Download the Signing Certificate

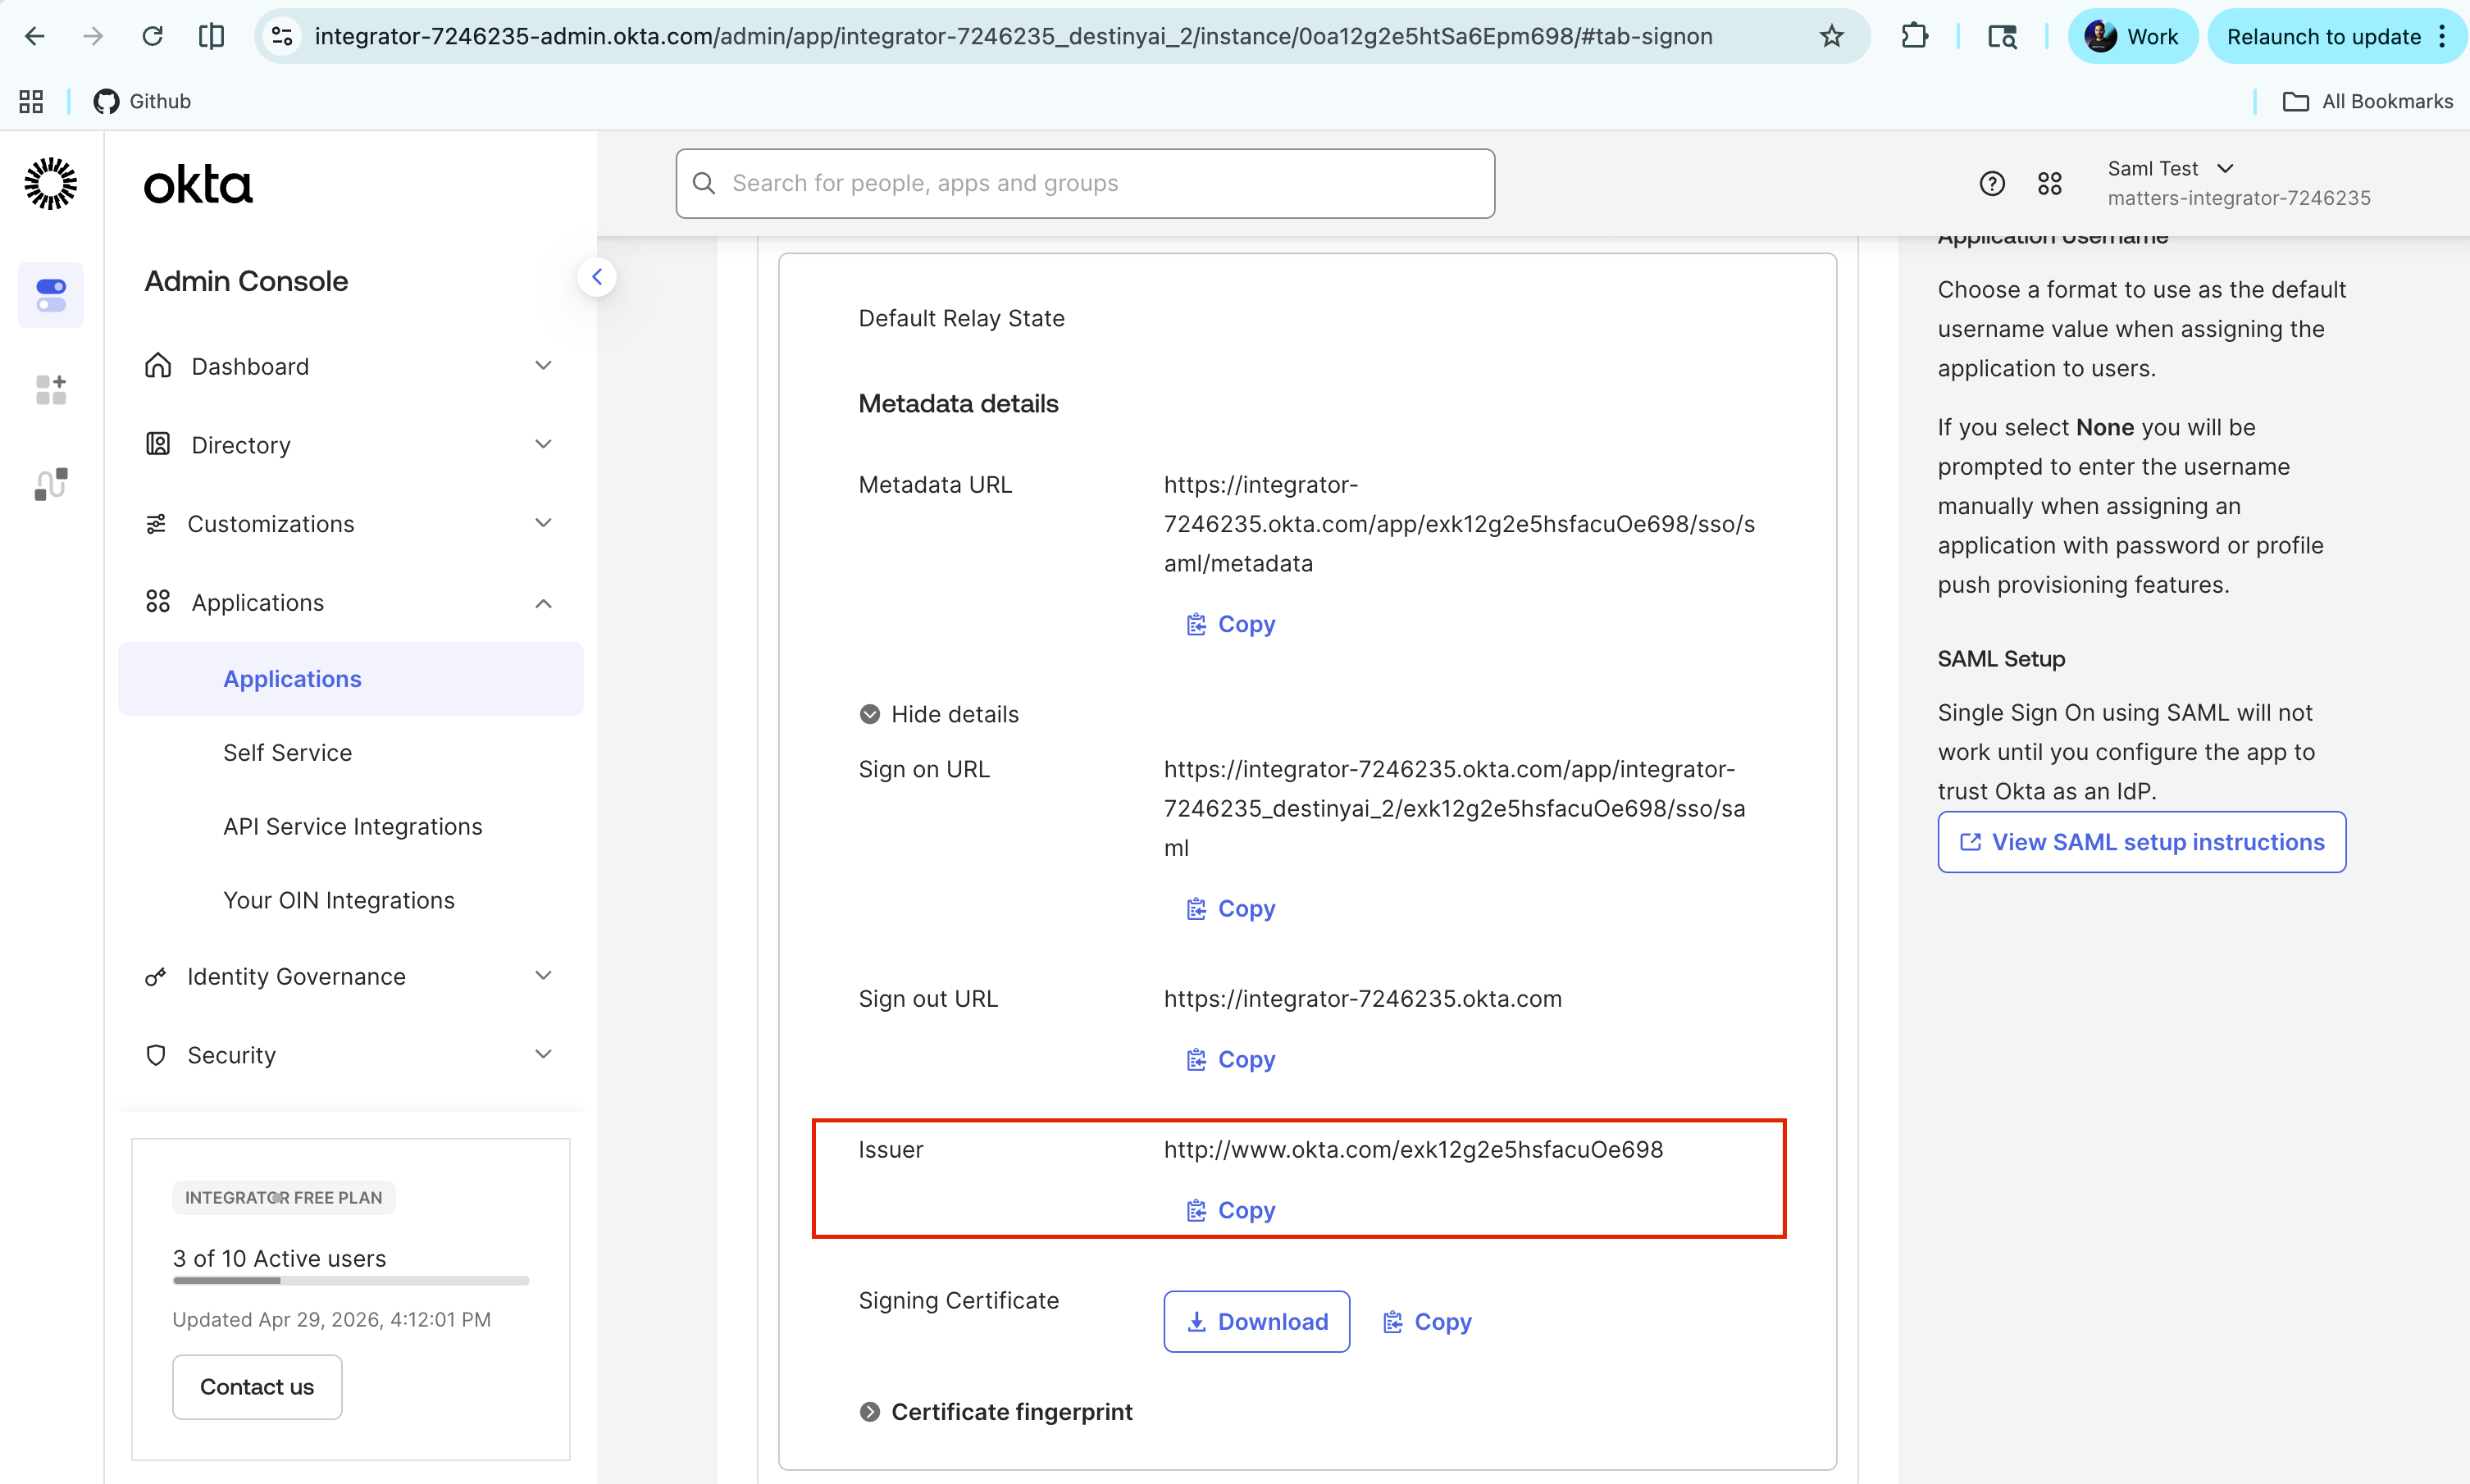1257,1322
